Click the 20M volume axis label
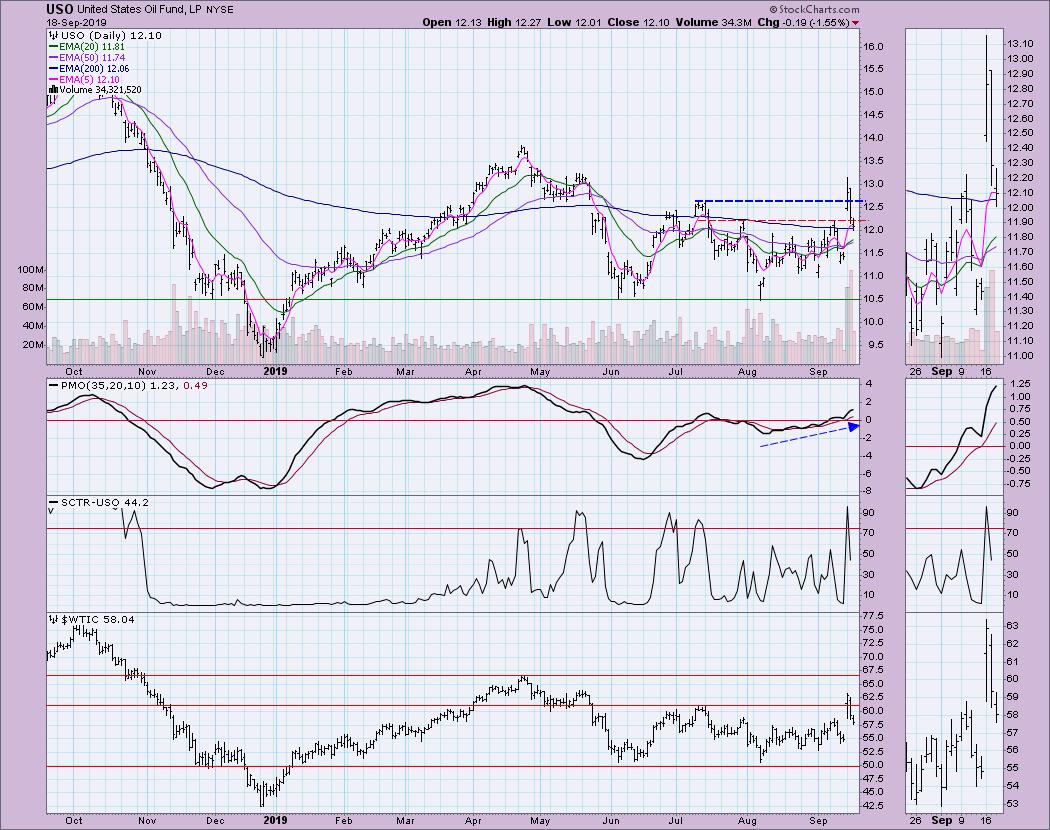The width and height of the screenshot is (1050, 830). click(33, 344)
